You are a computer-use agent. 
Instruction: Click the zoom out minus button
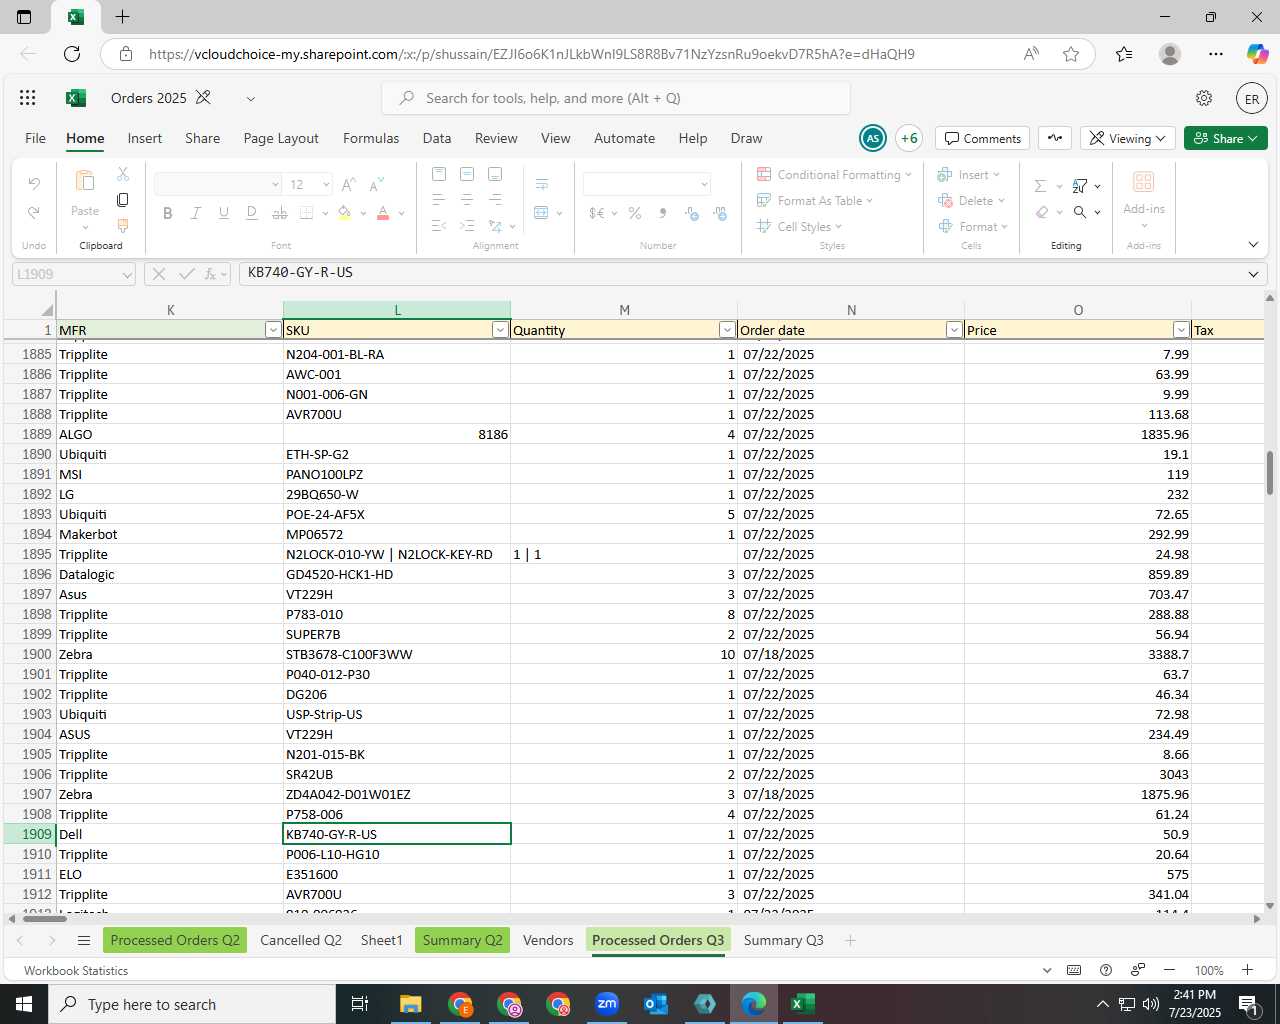[1169, 970]
